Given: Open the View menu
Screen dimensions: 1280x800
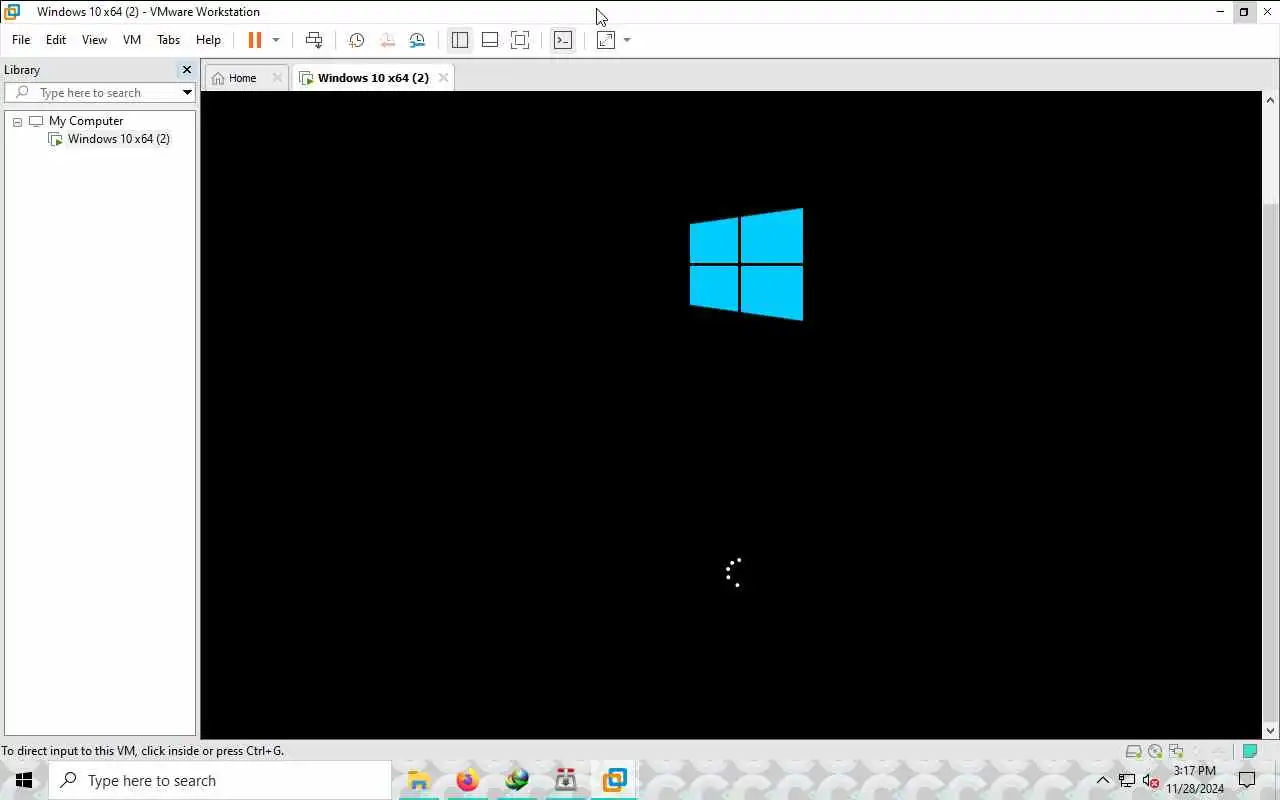Looking at the screenshot, I should pos(94,40).
